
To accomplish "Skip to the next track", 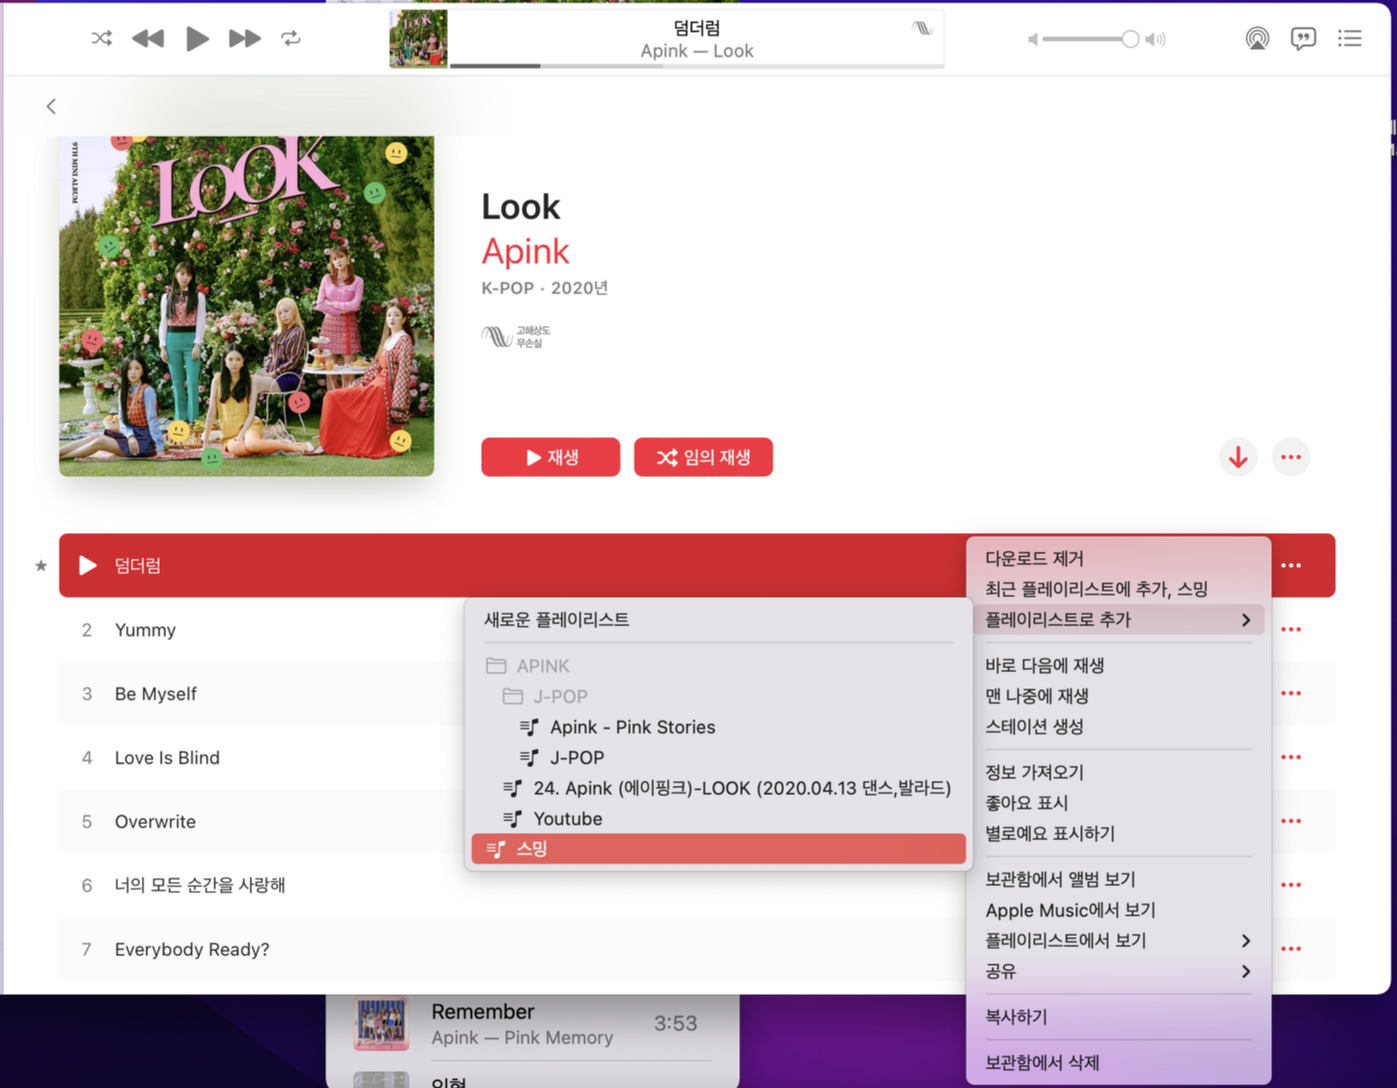I will point(244,38).
